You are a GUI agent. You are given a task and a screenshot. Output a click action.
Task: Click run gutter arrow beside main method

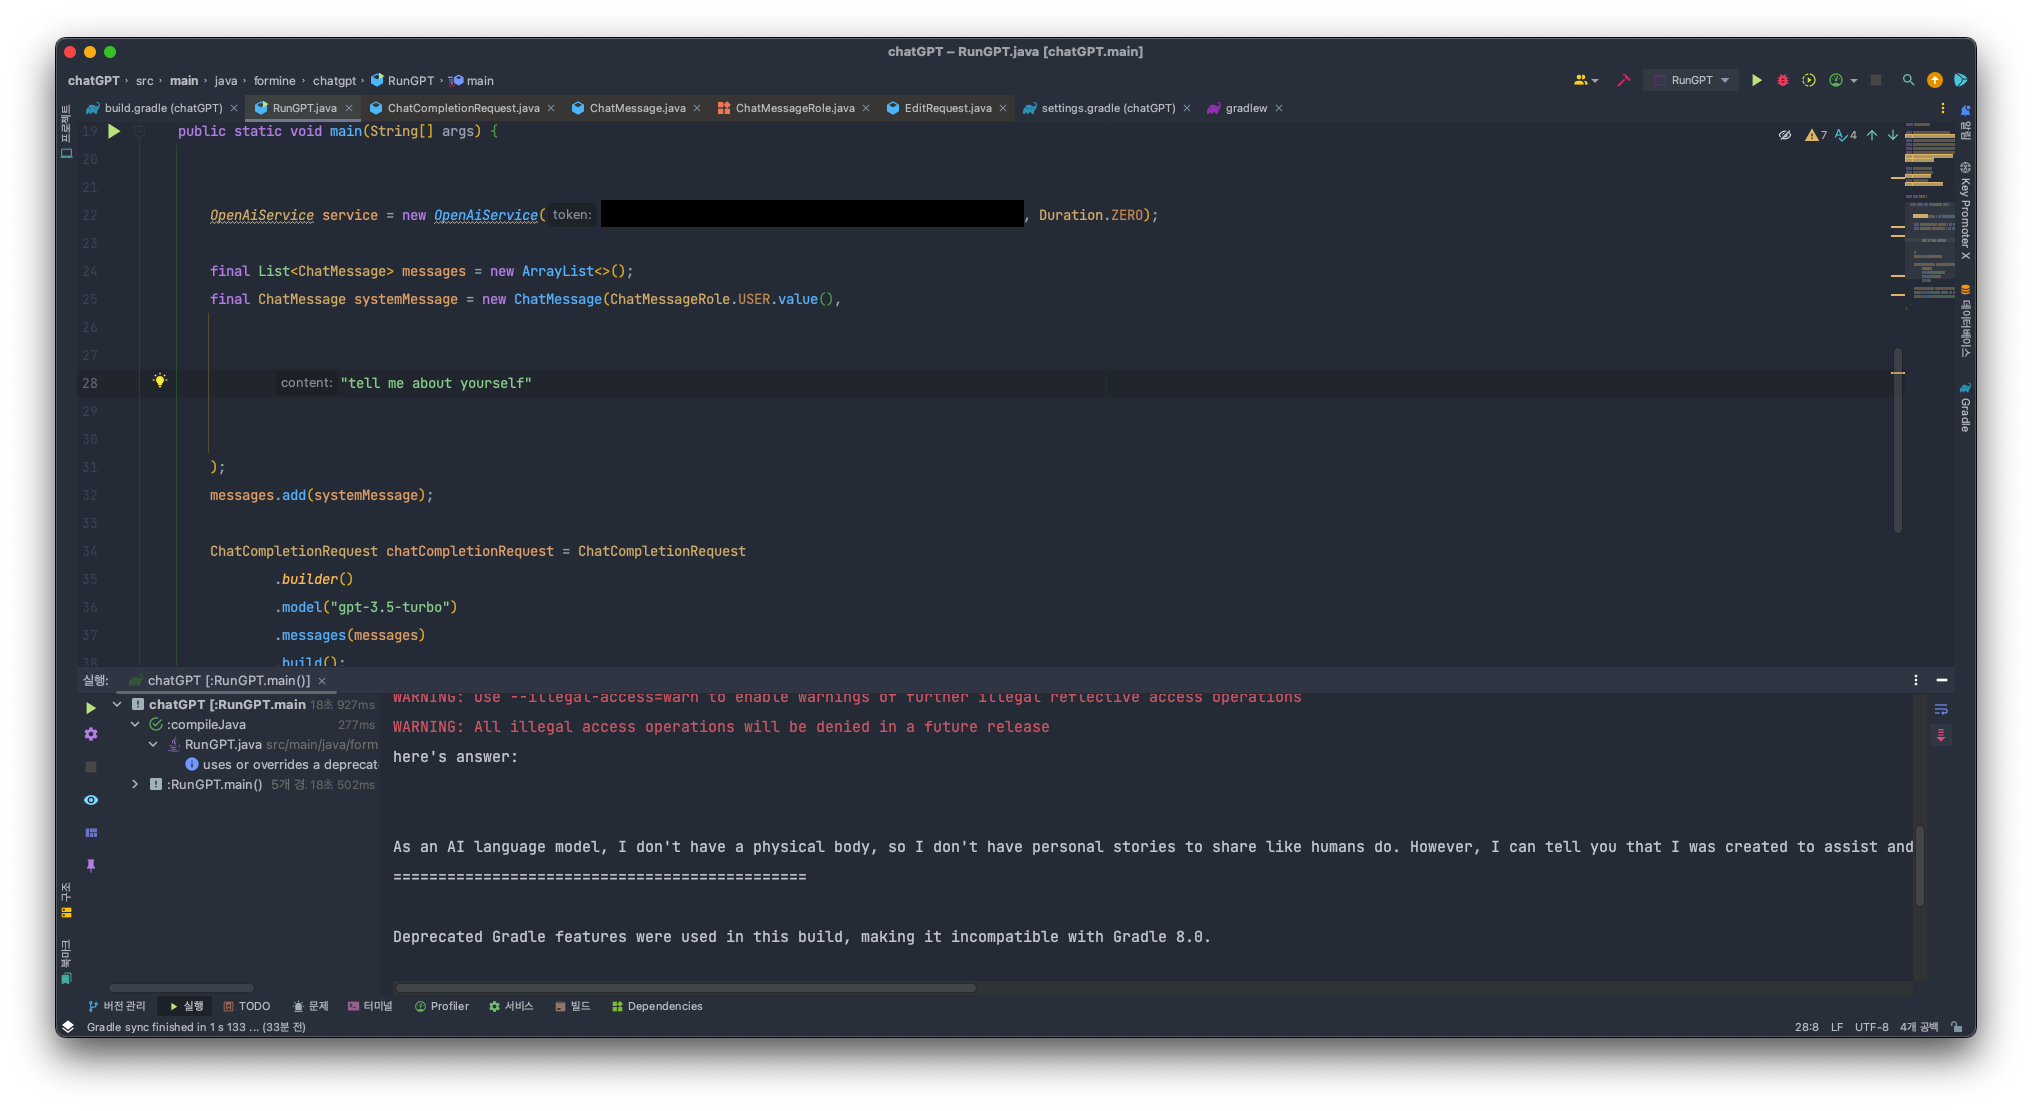(114, 131)
